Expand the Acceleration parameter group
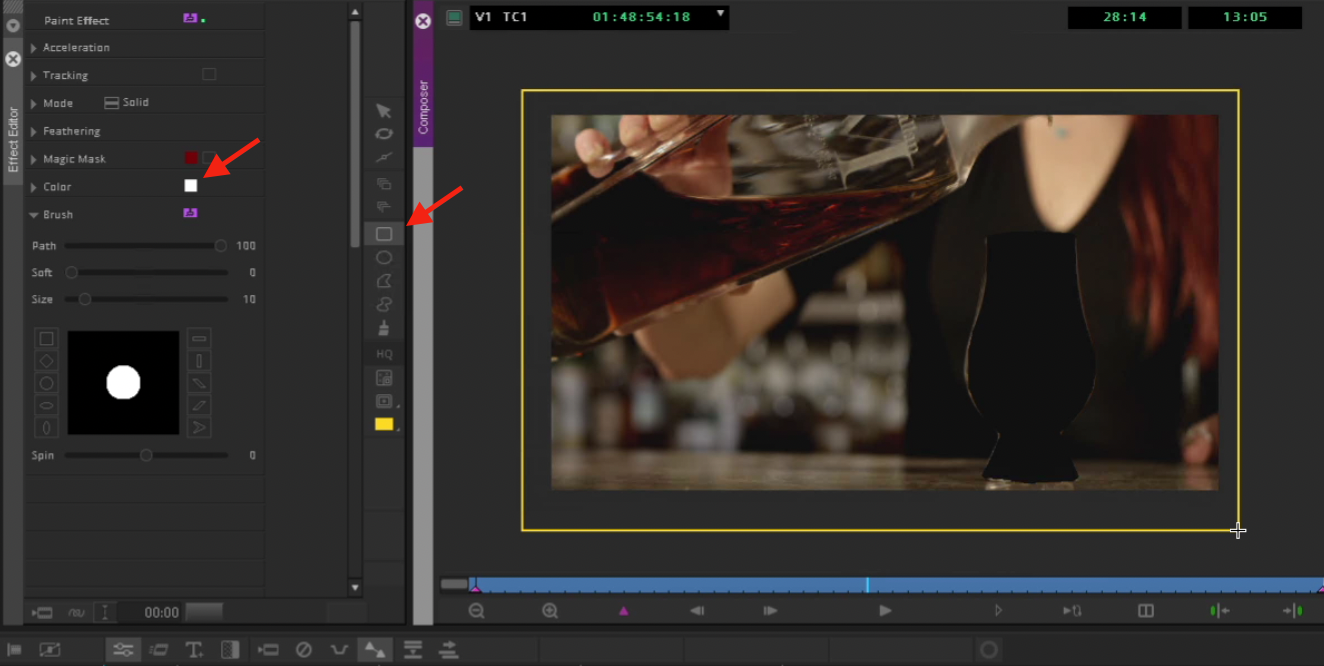1324x666 pixels. (34, 48)
